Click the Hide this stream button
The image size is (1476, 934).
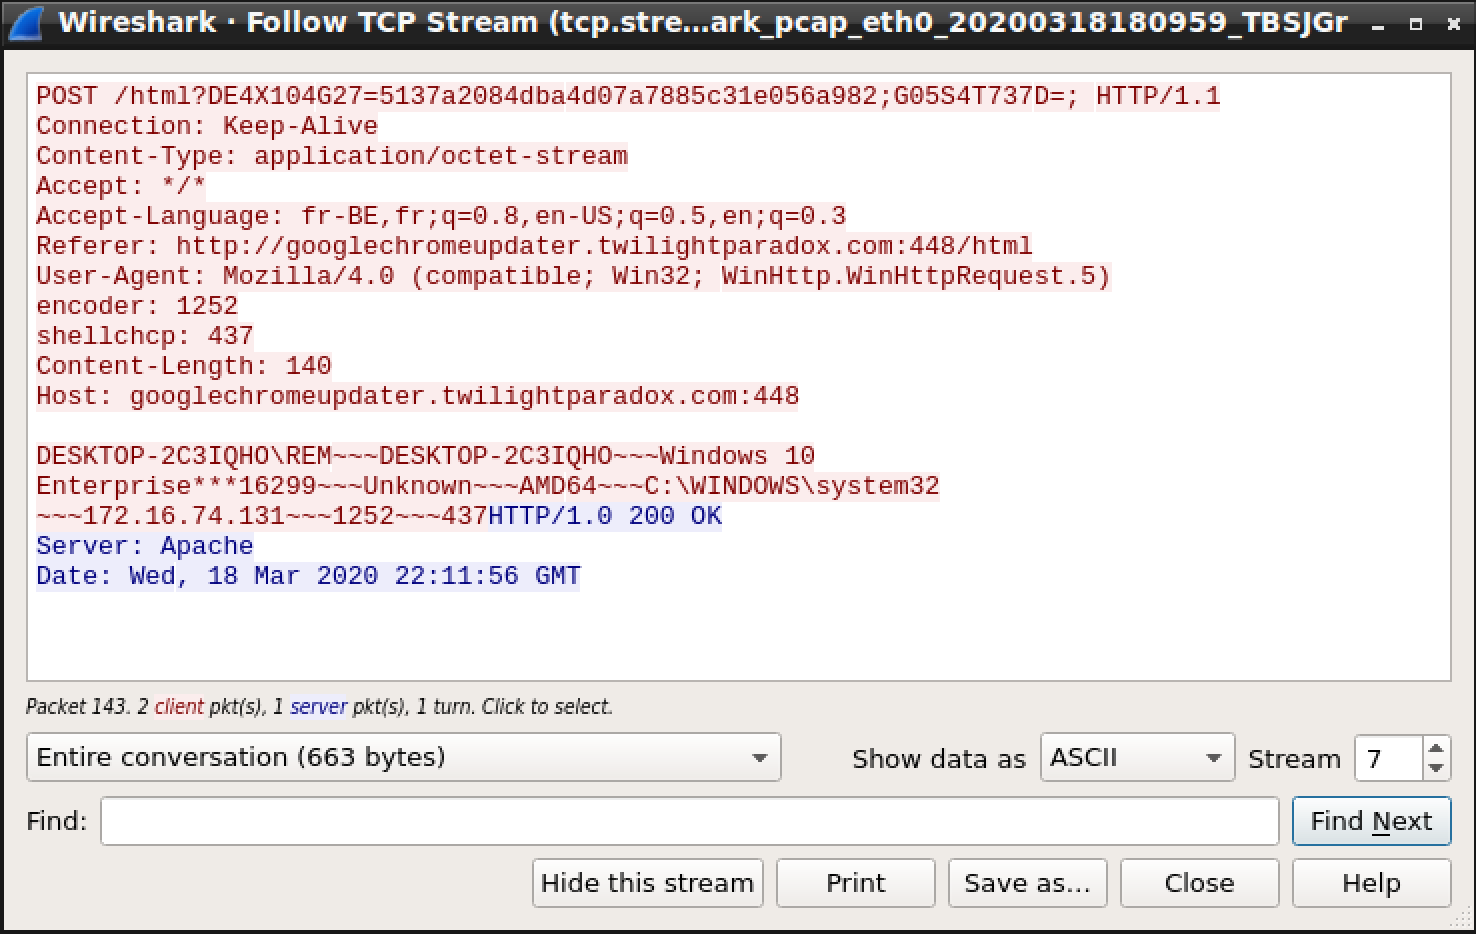647,883
